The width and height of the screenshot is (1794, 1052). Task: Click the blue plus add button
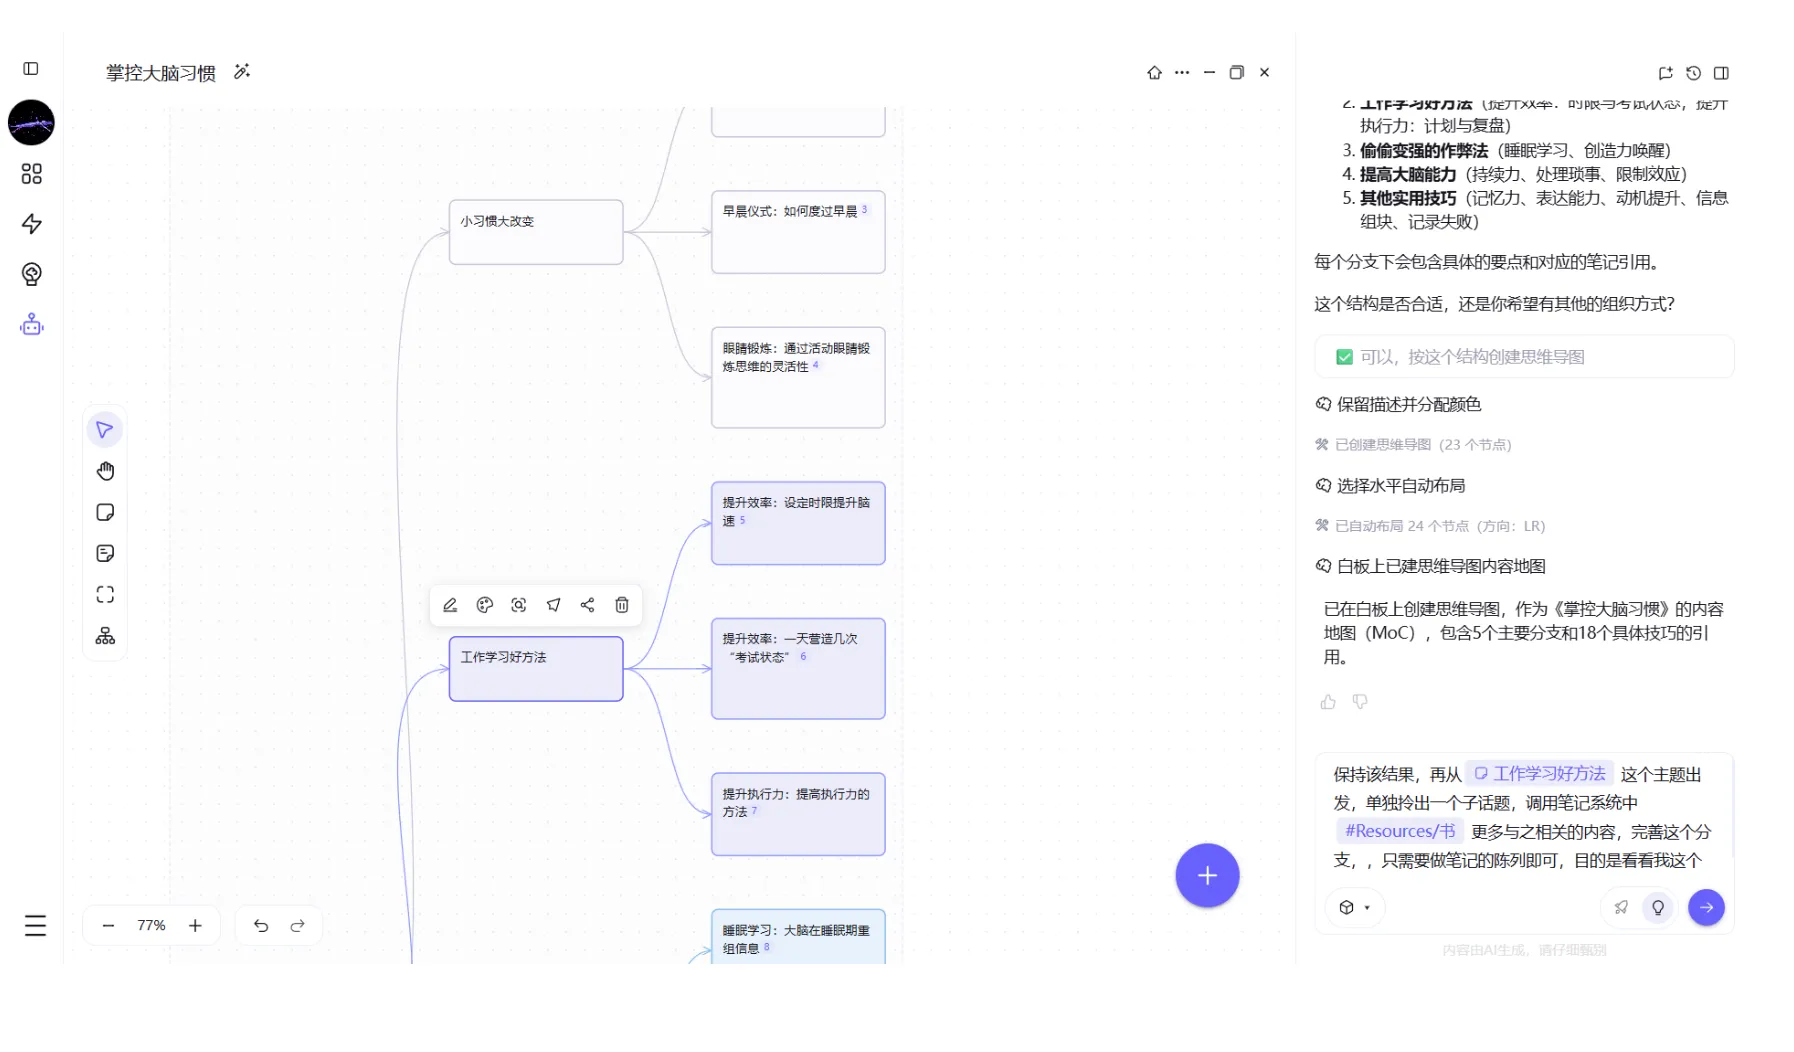coord(1207,876)
